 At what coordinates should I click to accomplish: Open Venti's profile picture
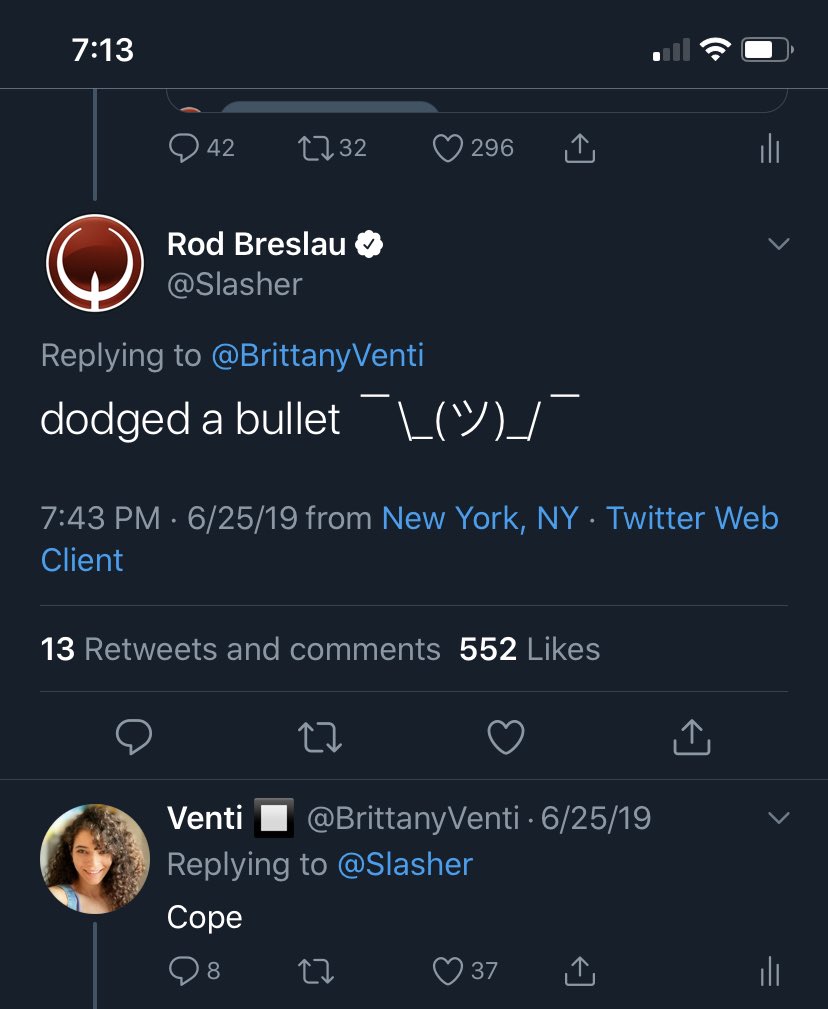(95, 859)
